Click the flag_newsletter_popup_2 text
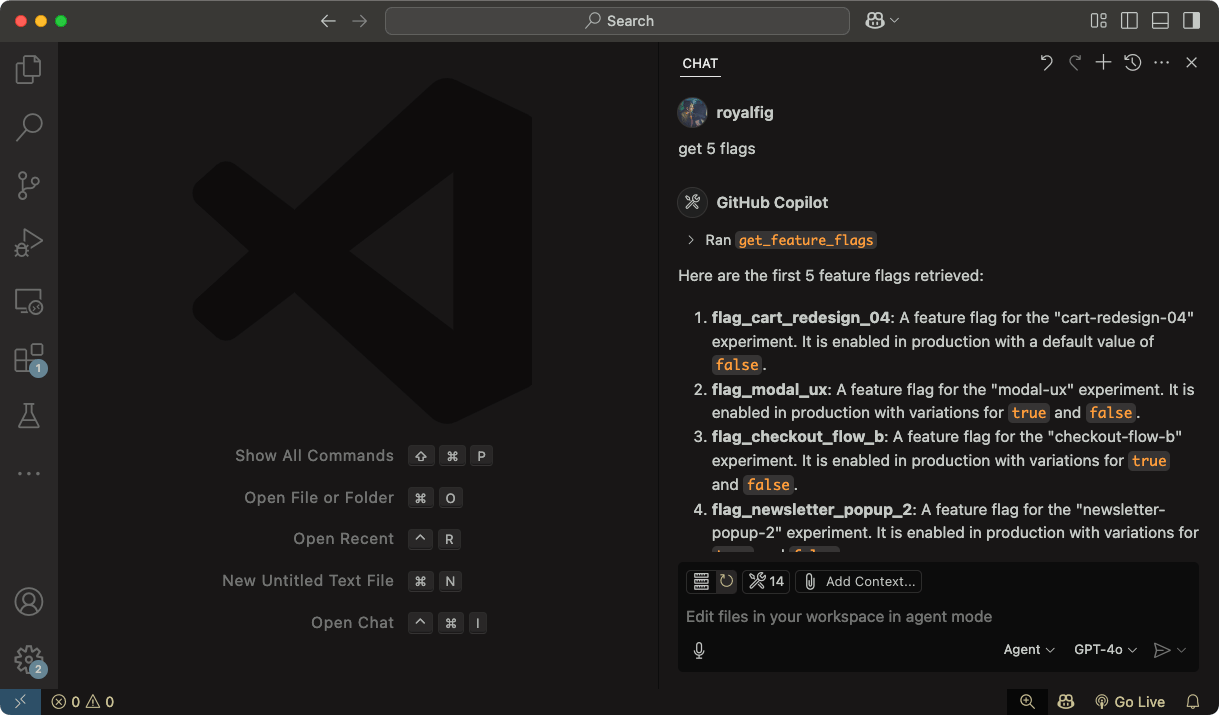Image resolution: width=1219 pixels, height=715 pixels. [x=811, y=509]
